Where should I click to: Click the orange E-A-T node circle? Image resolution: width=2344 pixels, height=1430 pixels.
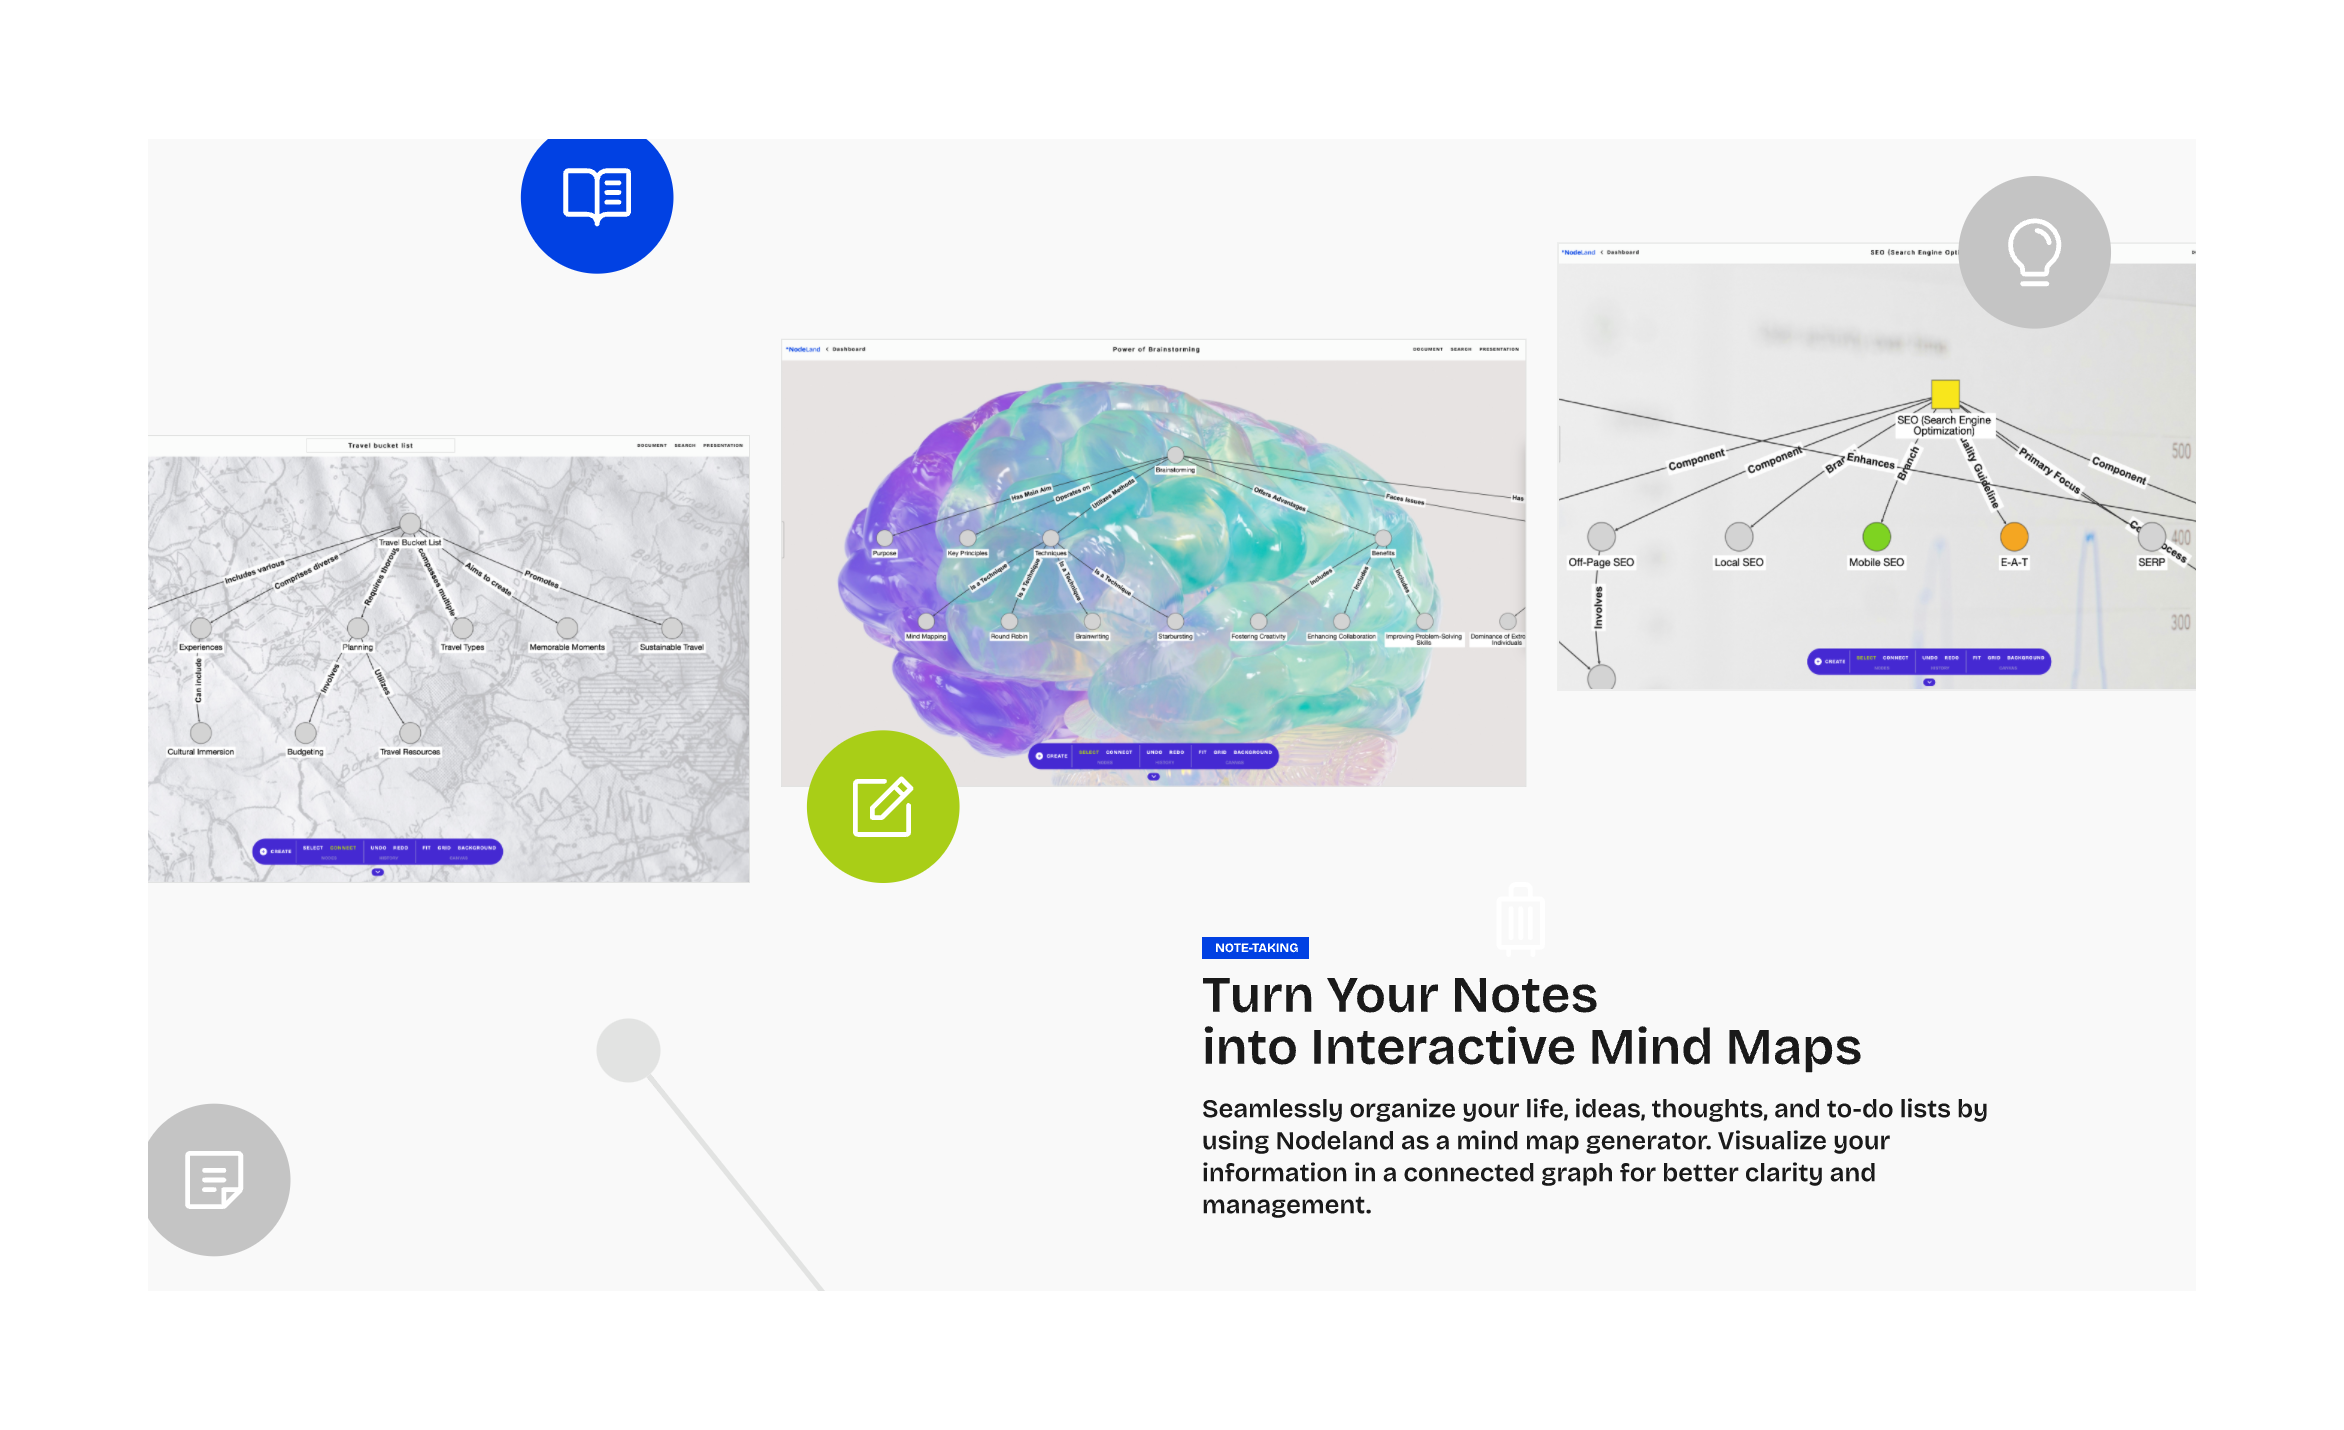[2013, 537]
